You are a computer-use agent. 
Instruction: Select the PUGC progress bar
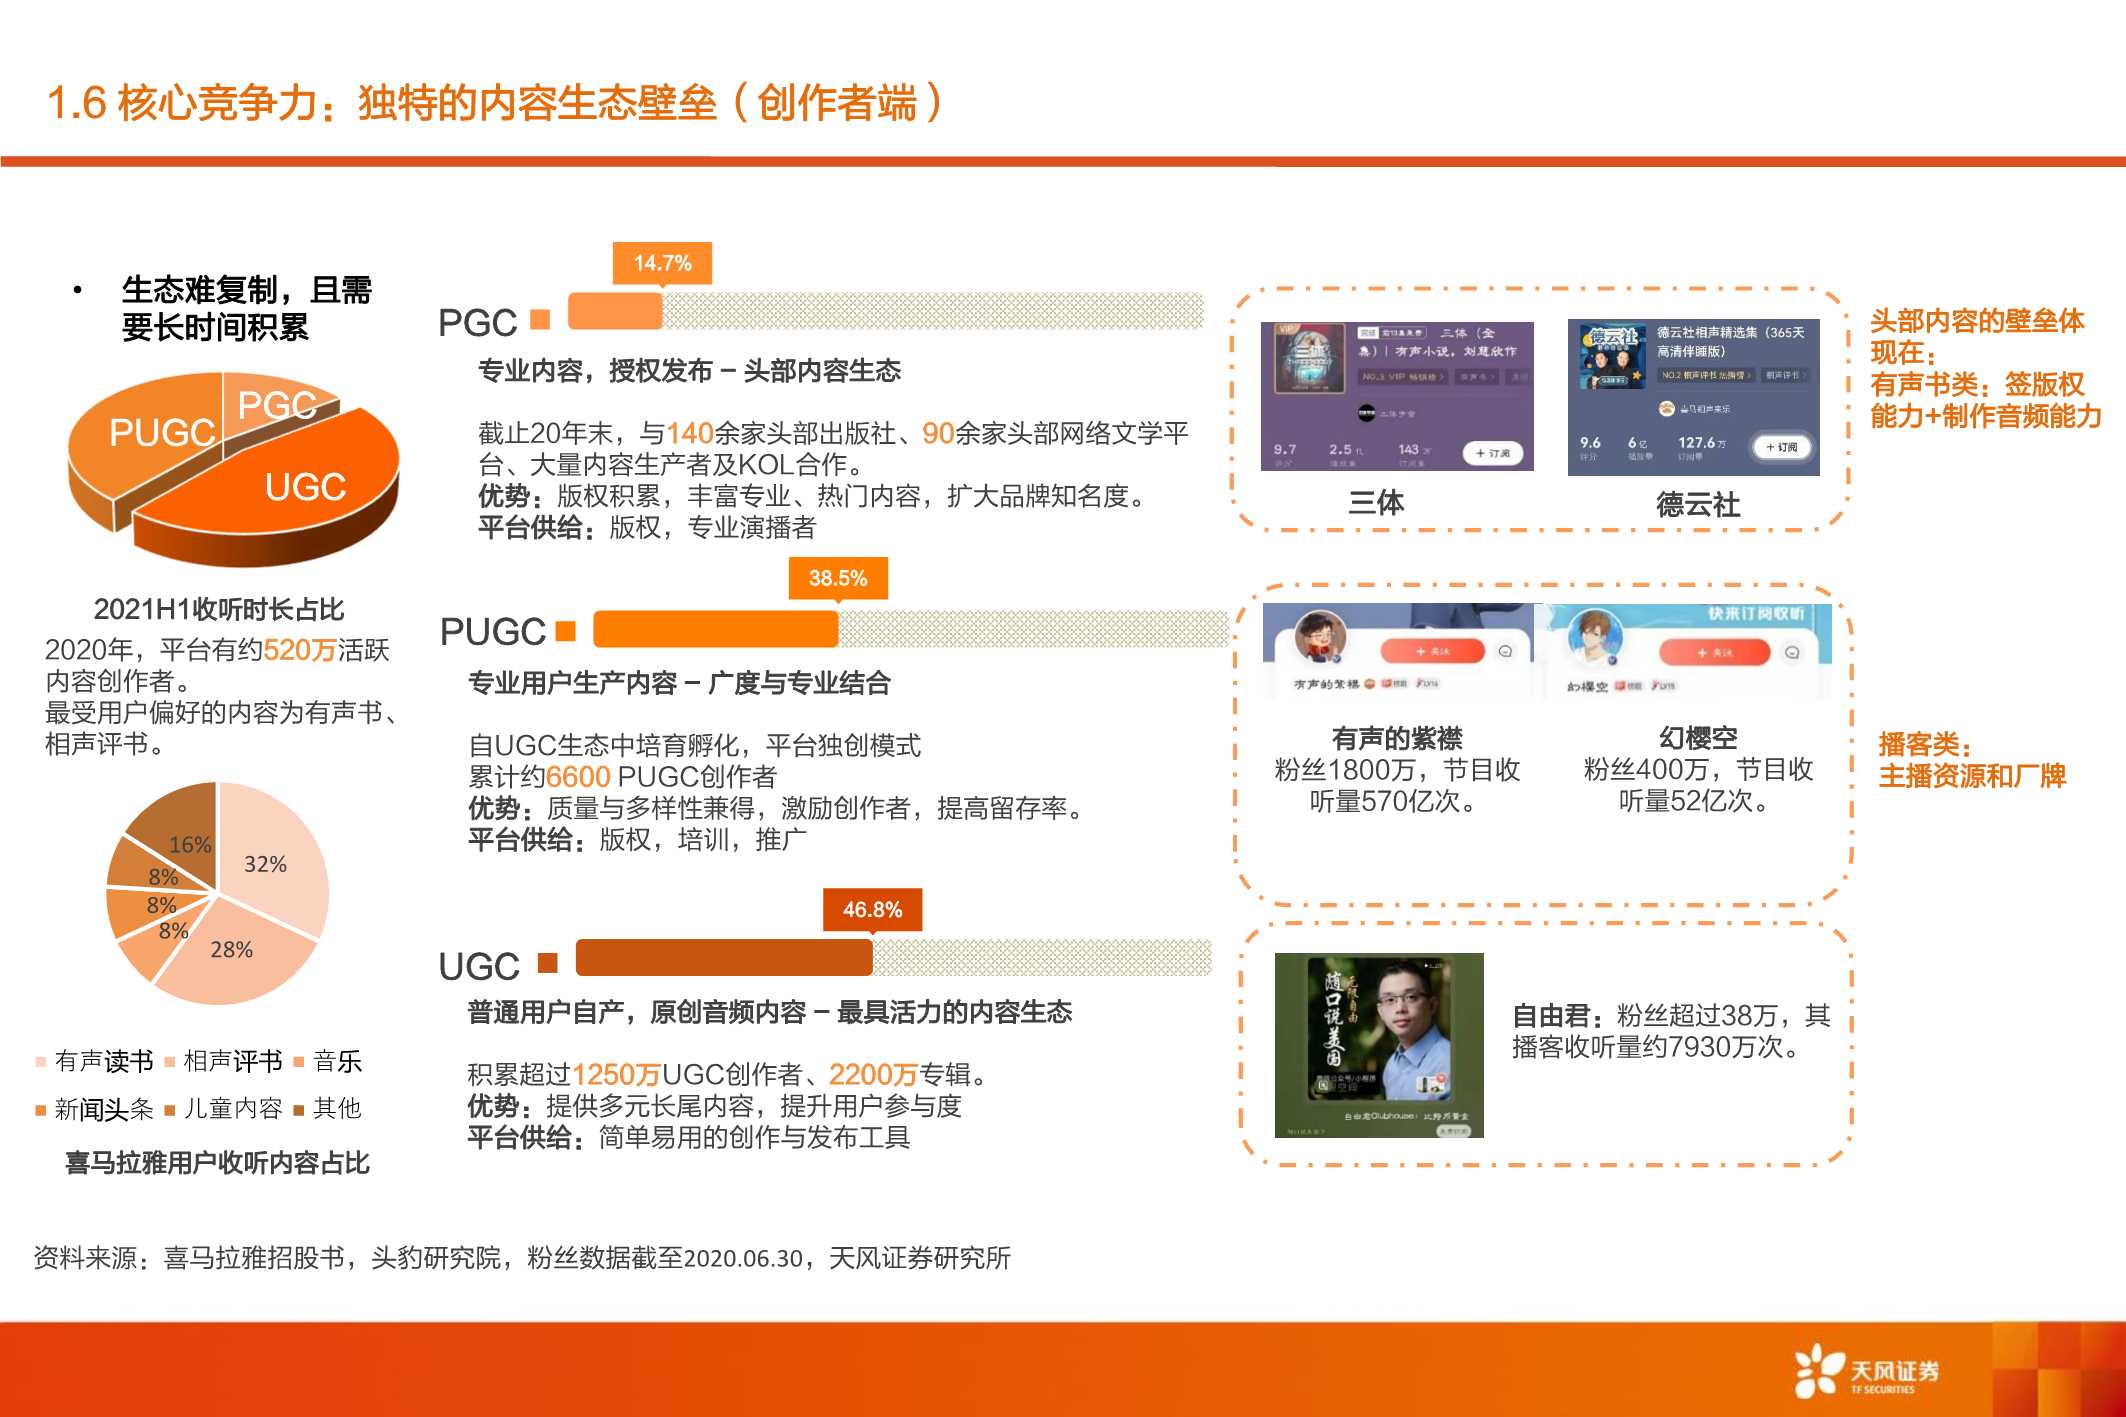tap(910, 629)
